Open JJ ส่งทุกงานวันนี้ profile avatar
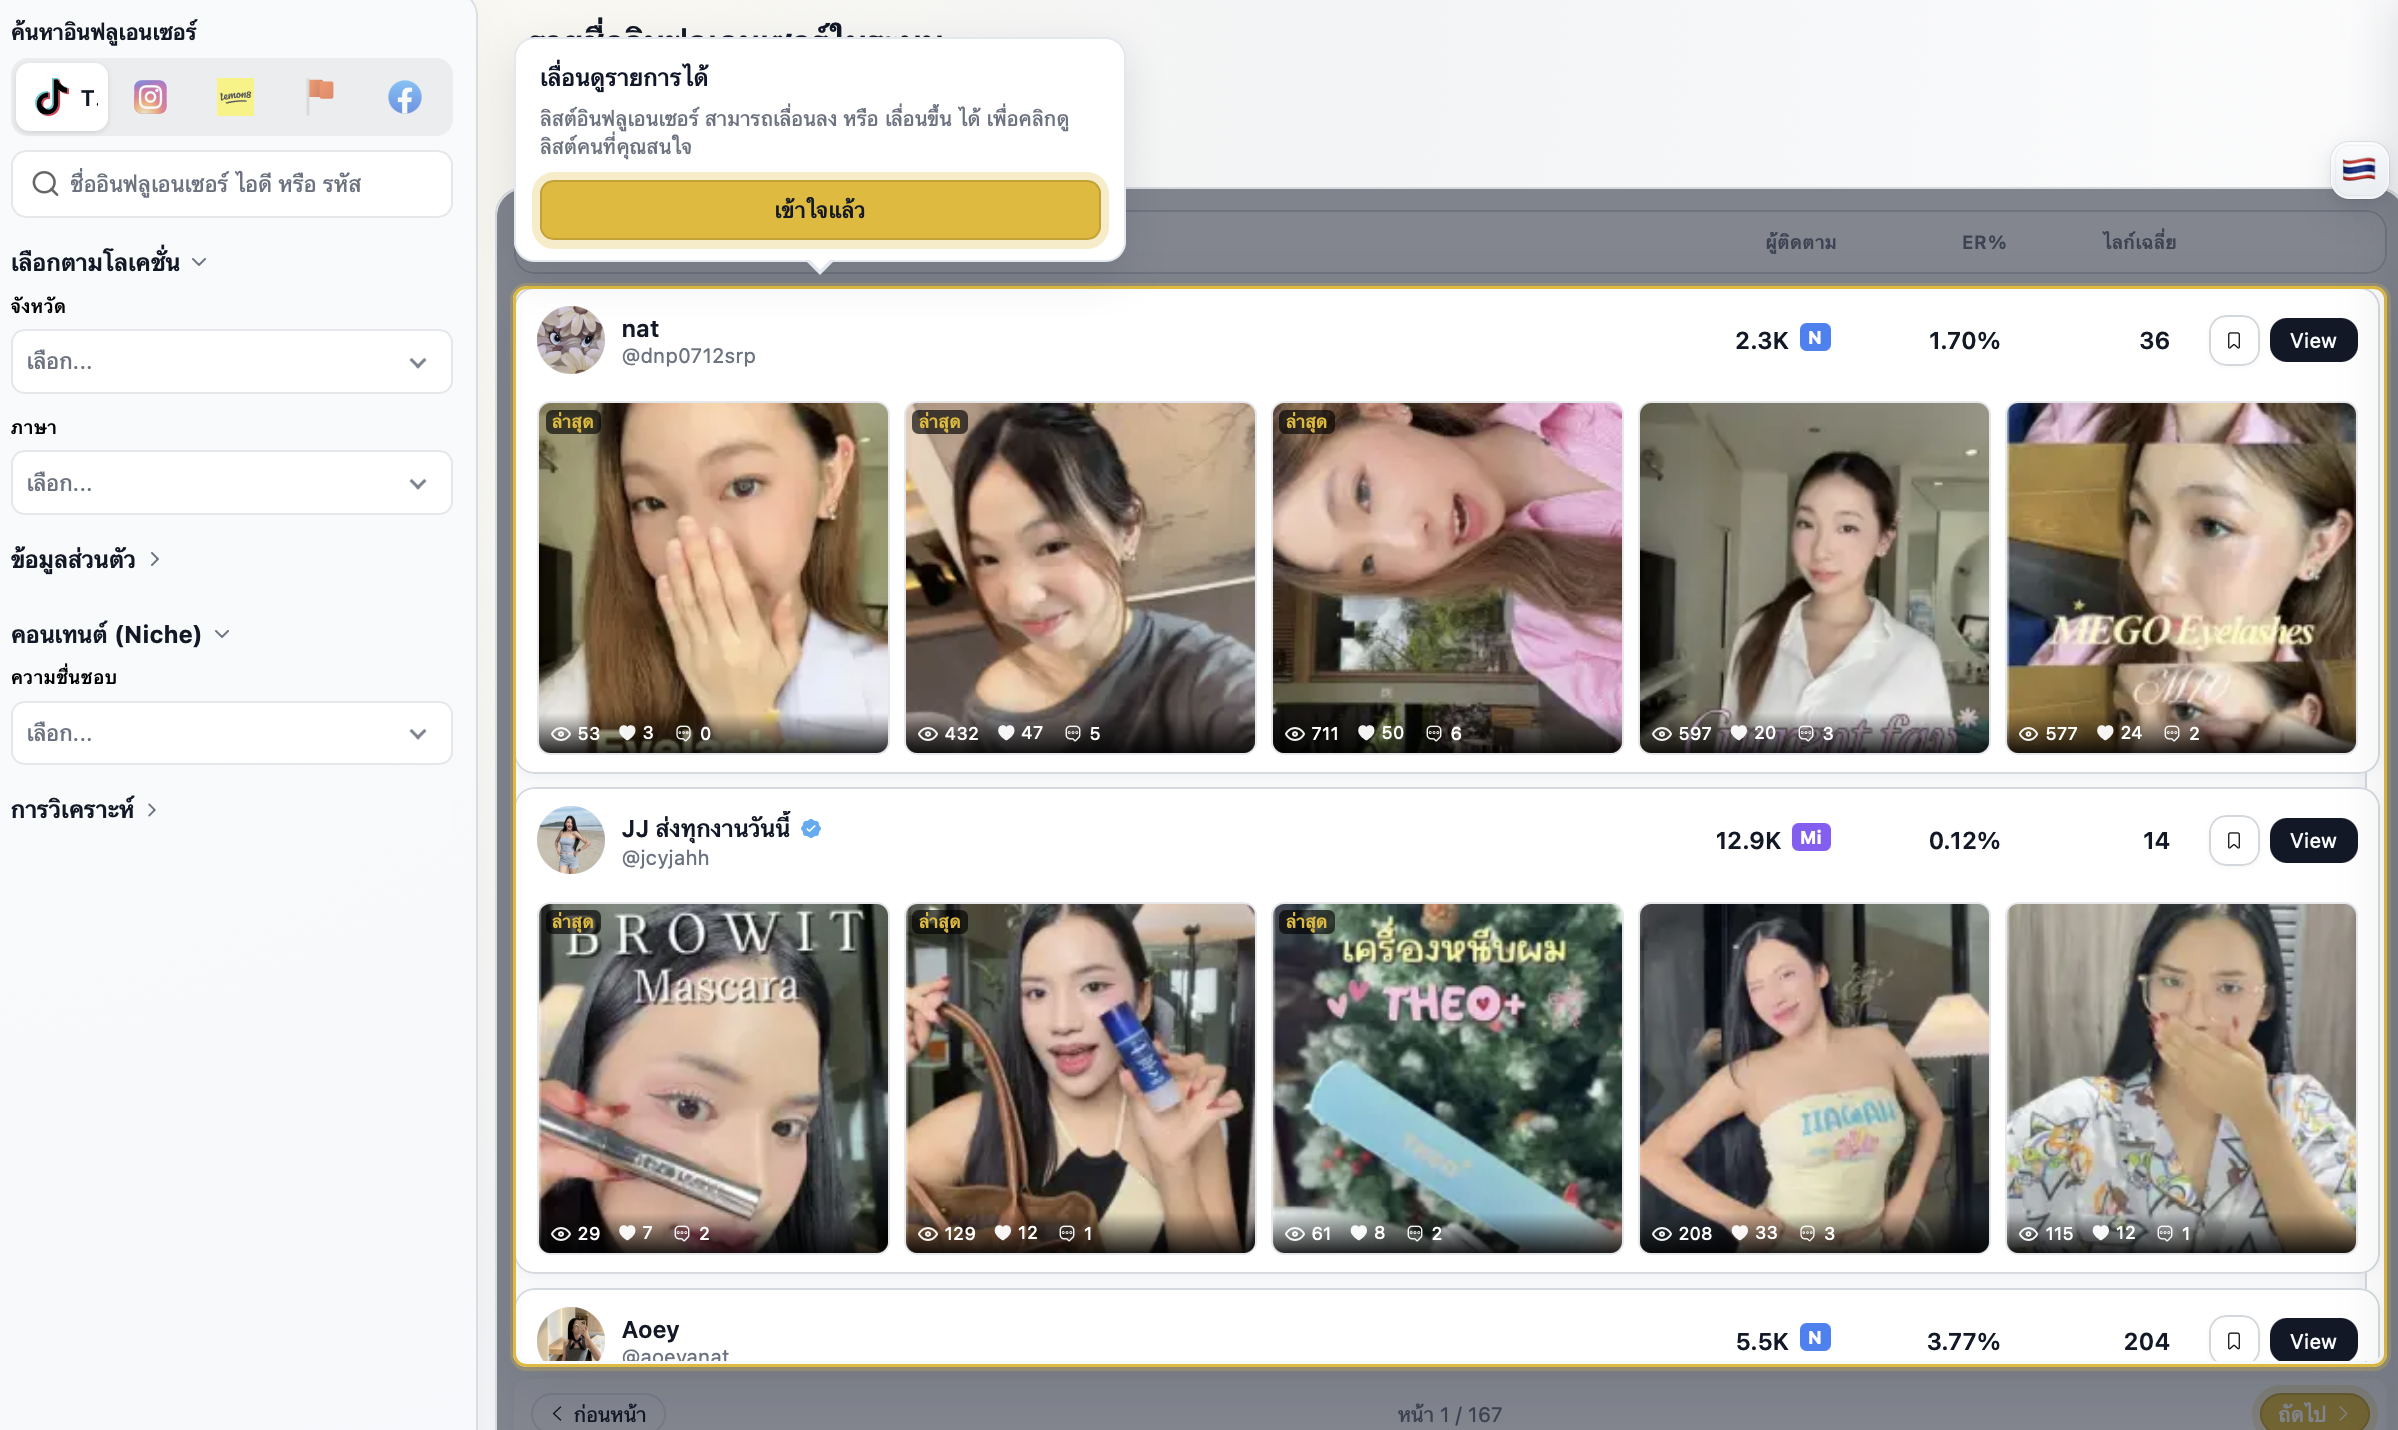Screen dimensions: 2398x1430 tap(571, 840)
